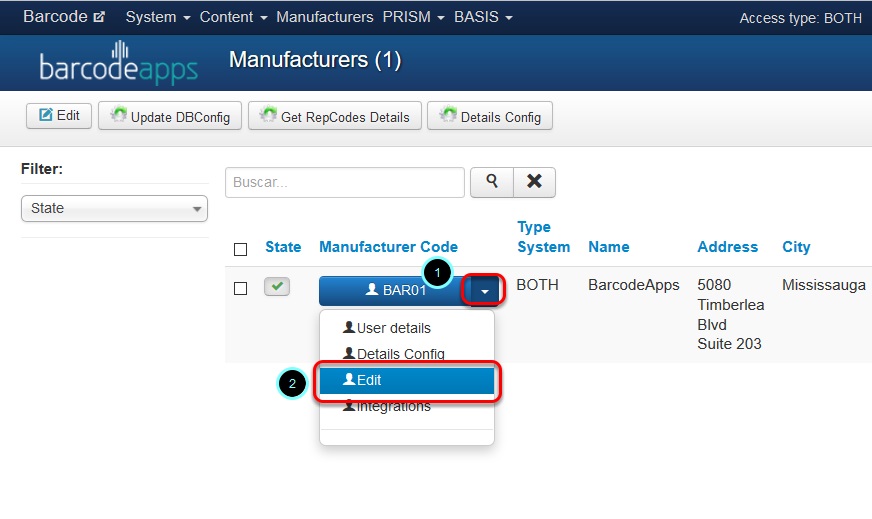Image resolution: width=872 pixels, height=519 pixels.
Task: Click the Mississauga city cell
Action: 824,285
